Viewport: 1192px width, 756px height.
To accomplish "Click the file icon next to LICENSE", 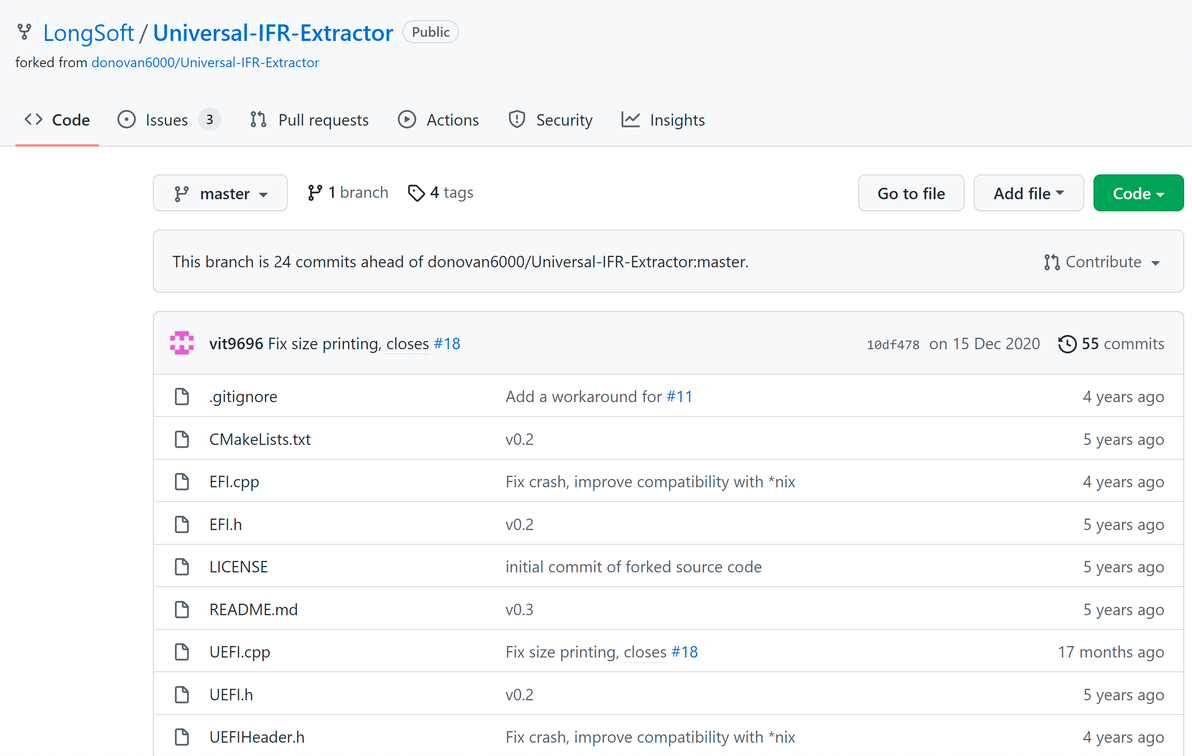I will 182,567.
